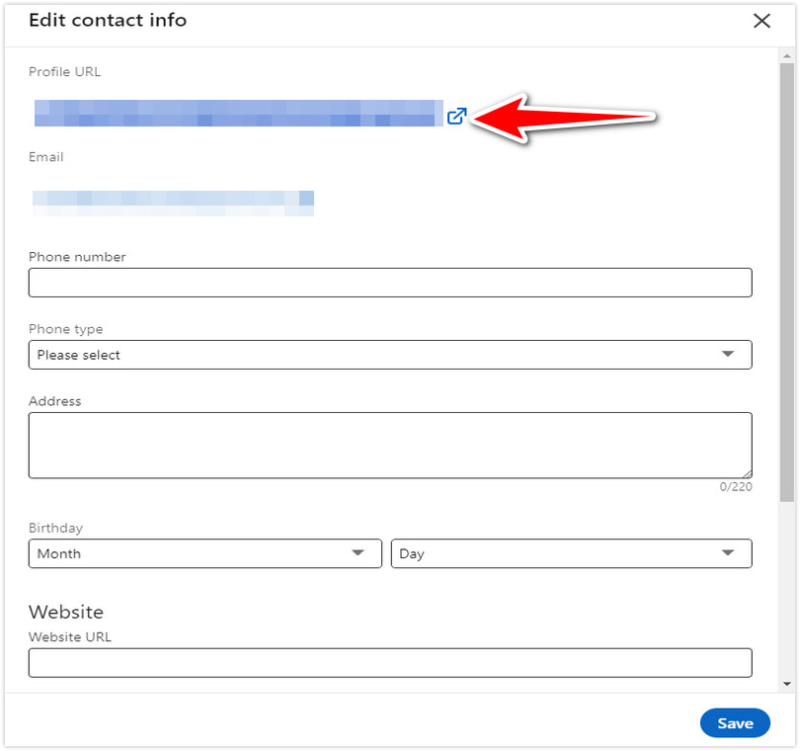The image size is (800, 751).
Task: Click the Address 0/220 character counter
Action: (735, 487)
